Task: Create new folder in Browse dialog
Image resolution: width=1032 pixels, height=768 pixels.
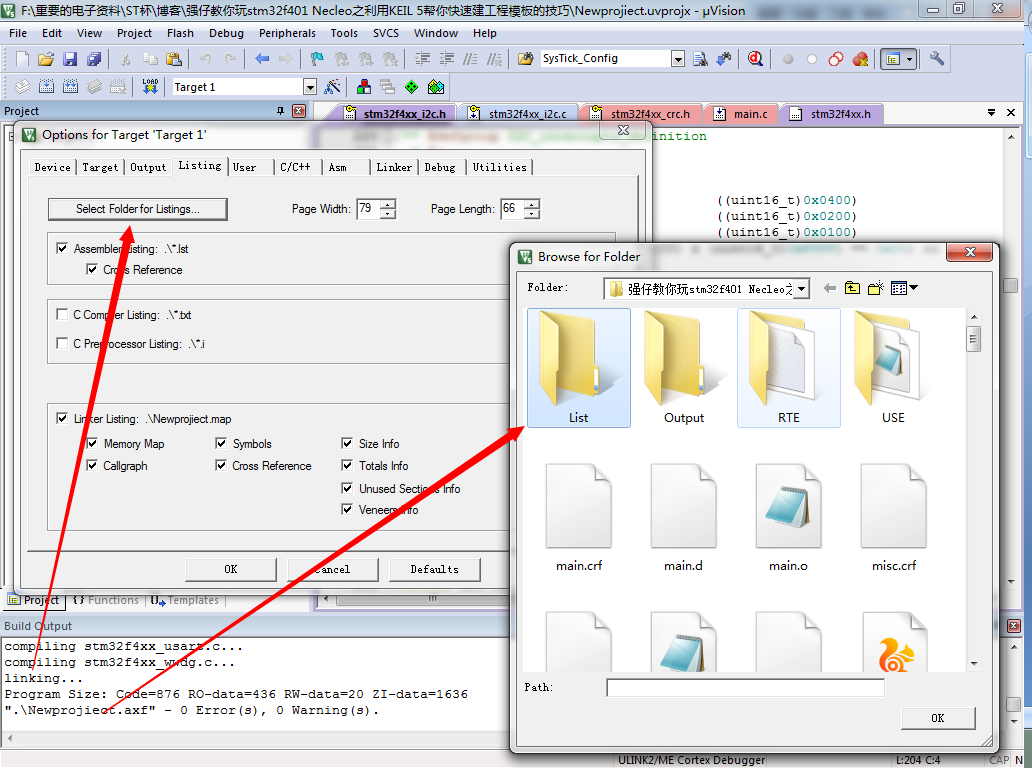Action: (875, 288)
